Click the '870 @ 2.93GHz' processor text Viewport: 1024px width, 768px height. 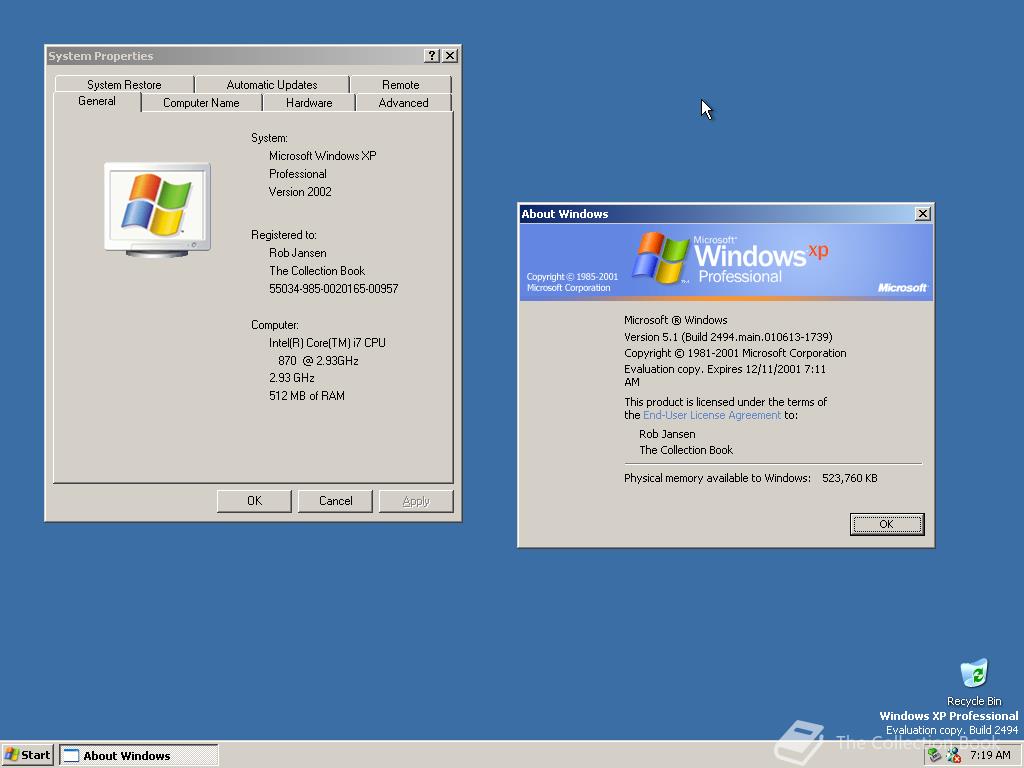coord(318,360)
